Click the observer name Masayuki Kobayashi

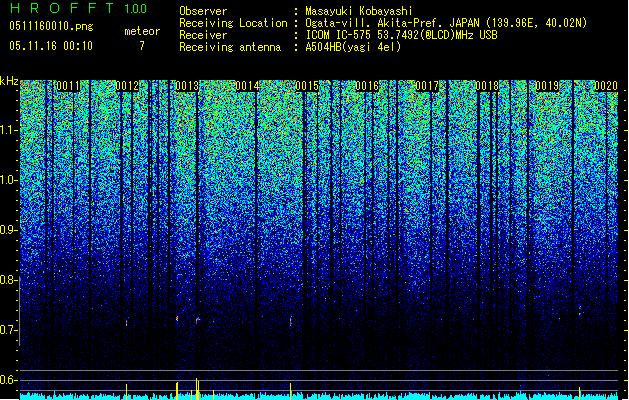359,11
